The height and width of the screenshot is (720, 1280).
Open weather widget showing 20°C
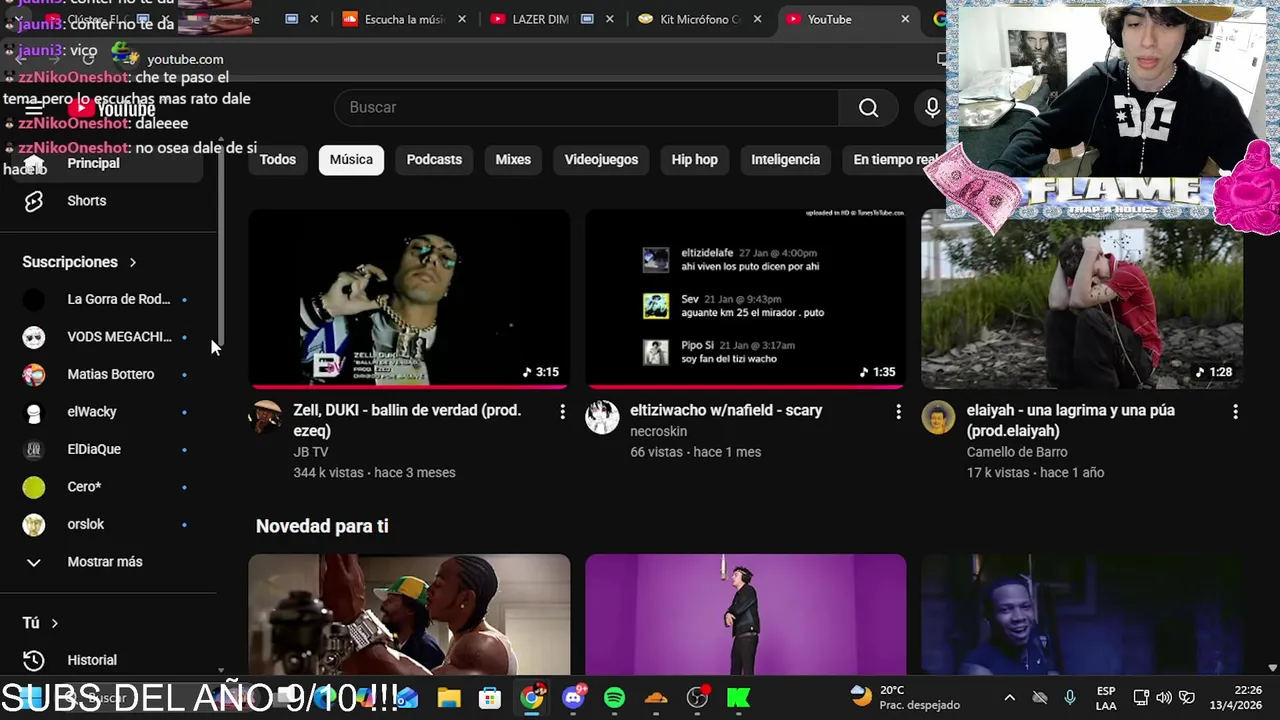905,697
